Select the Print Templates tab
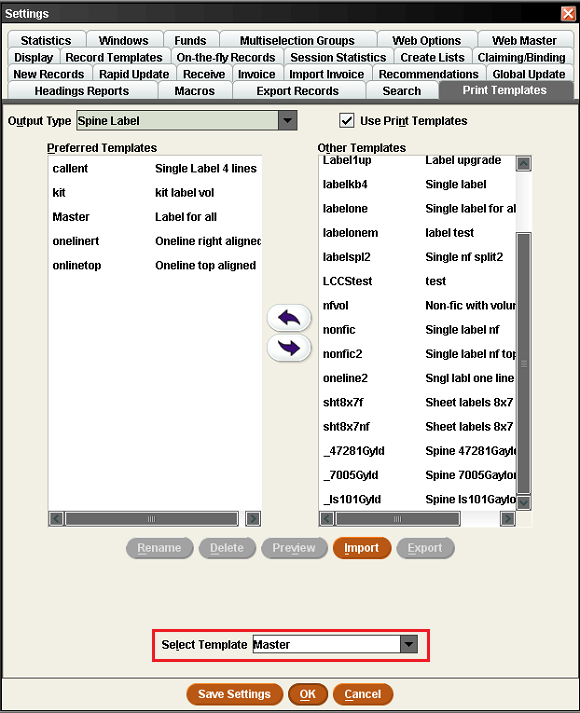This screenshot has width=580, height=713. [x=505, y=90]
